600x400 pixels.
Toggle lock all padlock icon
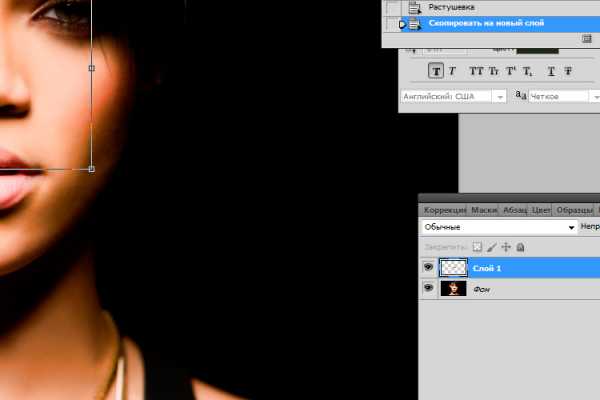coord(520,246)
